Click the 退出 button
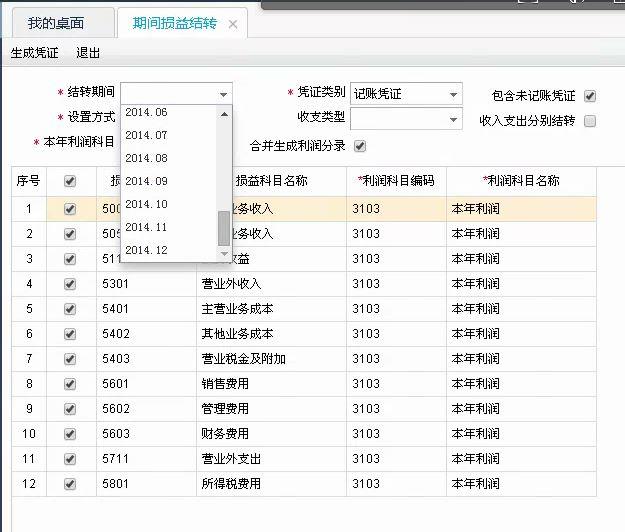 (88, 53)
